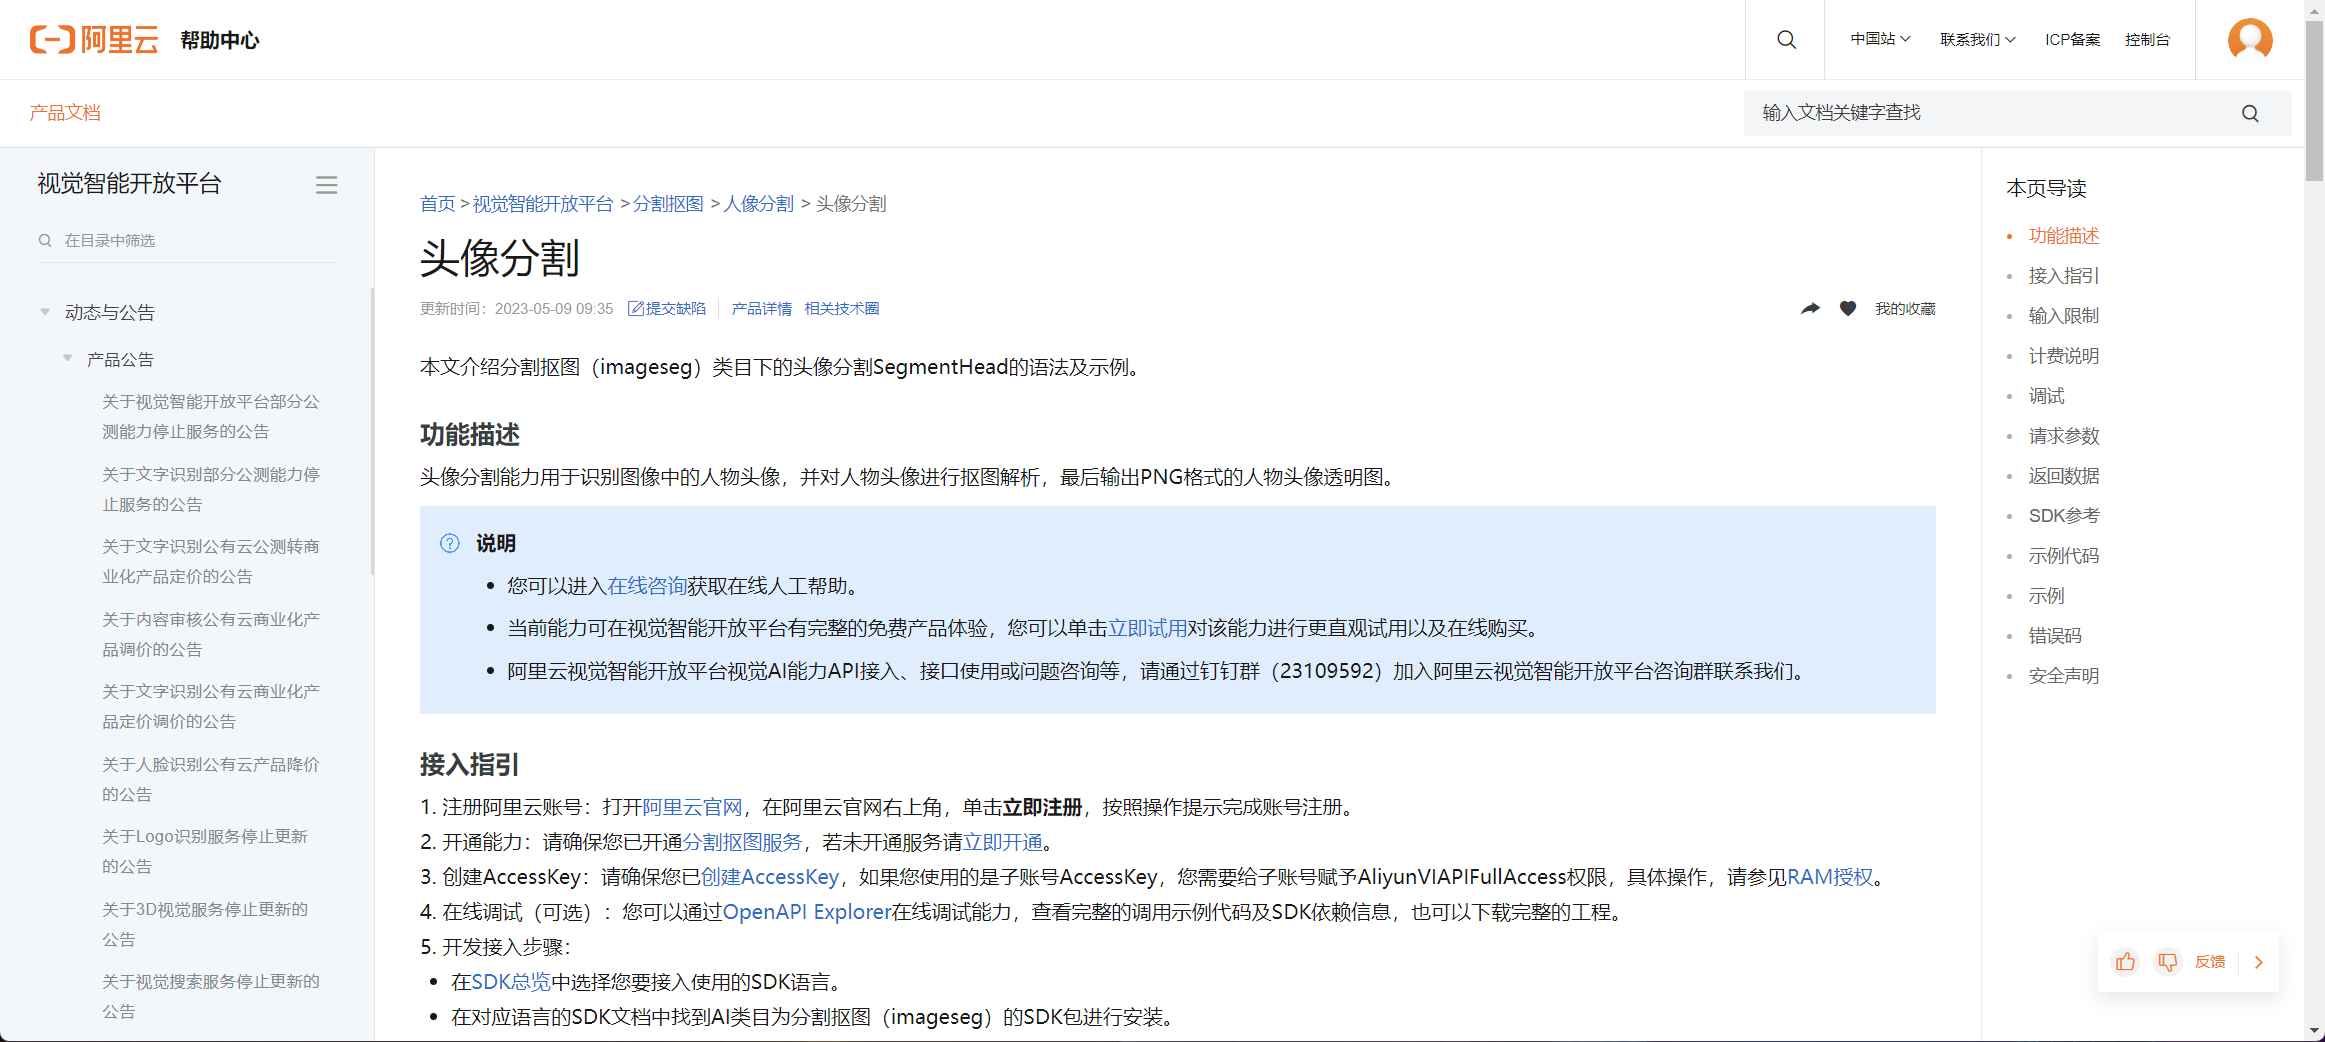Viewport: 2325px width, 1042px height.
Task: Jump to 调试 in page guide
Action: [2046, 396]
